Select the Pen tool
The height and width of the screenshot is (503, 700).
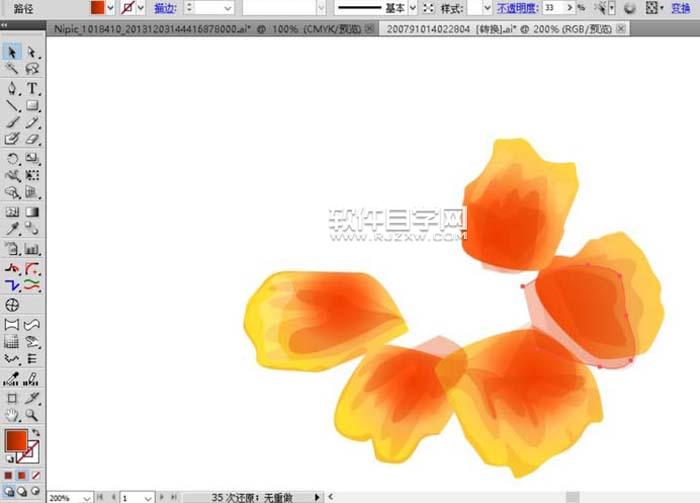[12, 88]
